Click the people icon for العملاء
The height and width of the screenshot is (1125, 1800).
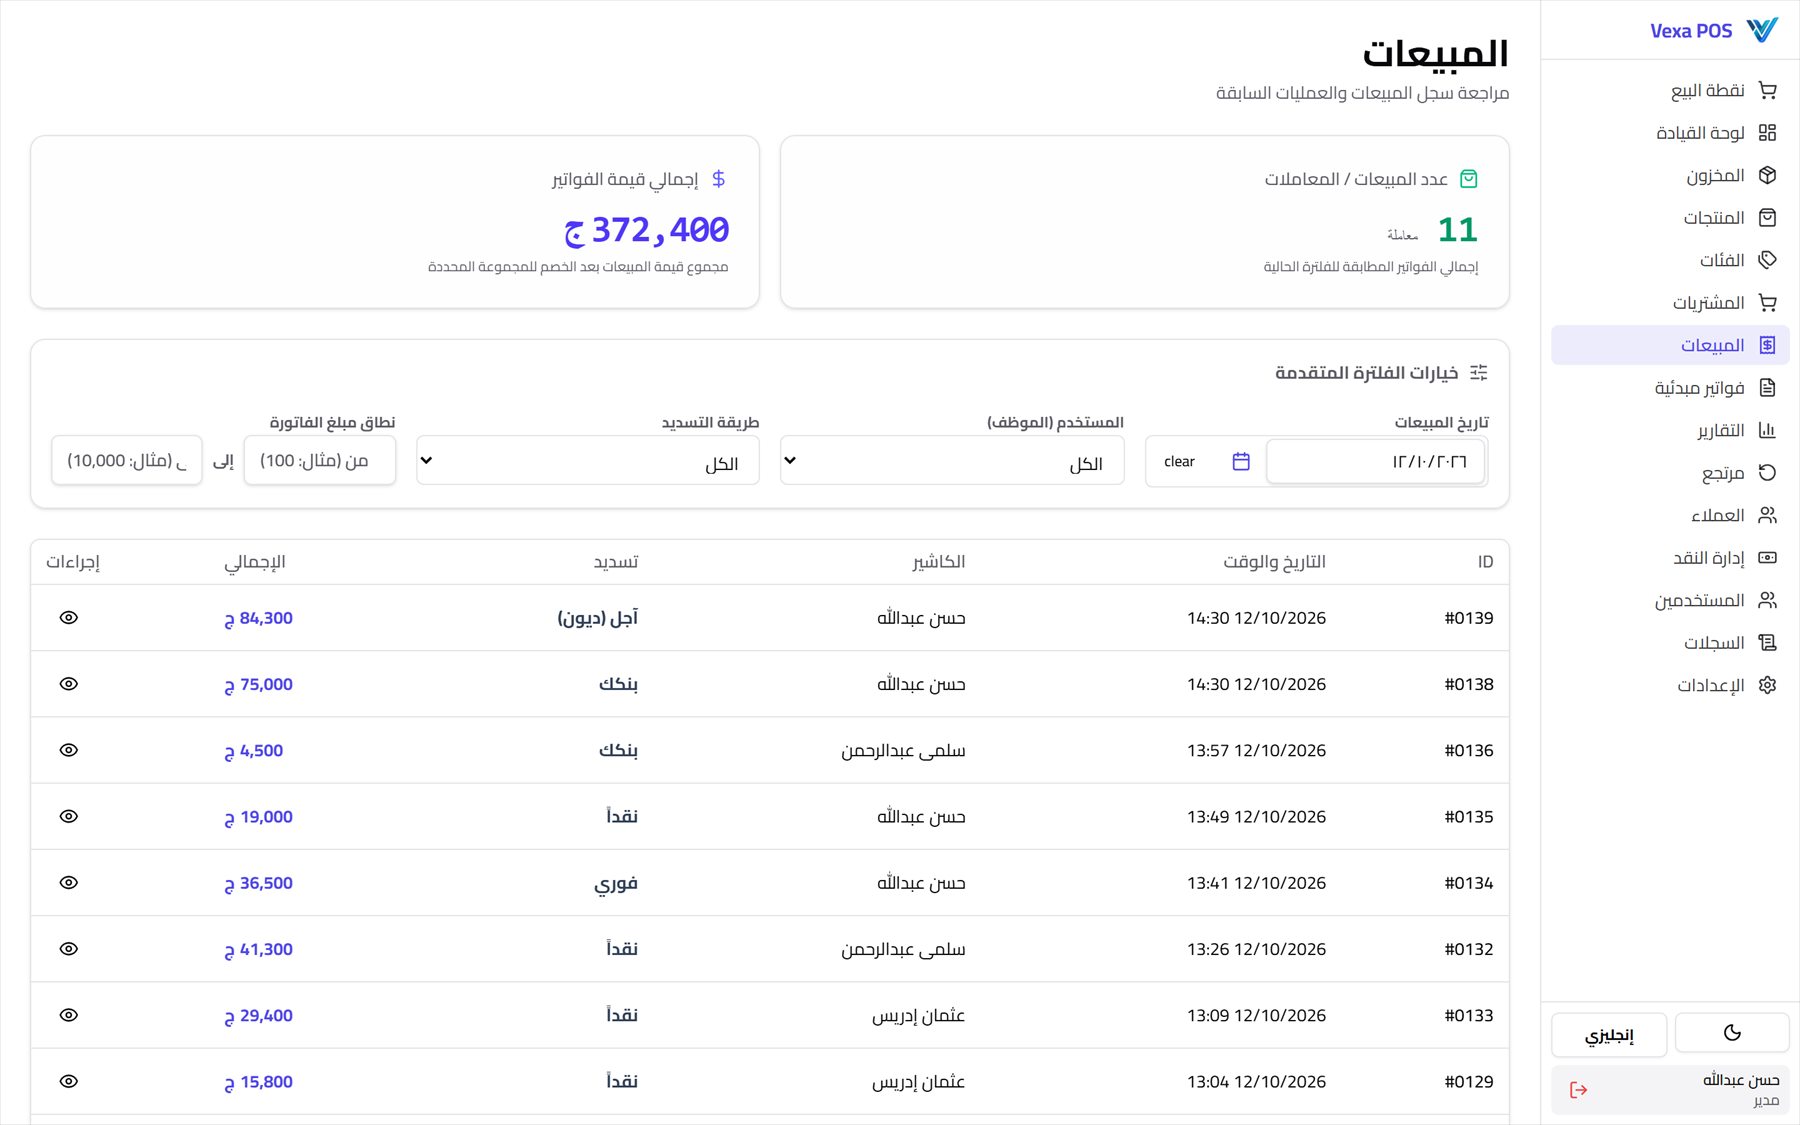tap(1767, 515)
